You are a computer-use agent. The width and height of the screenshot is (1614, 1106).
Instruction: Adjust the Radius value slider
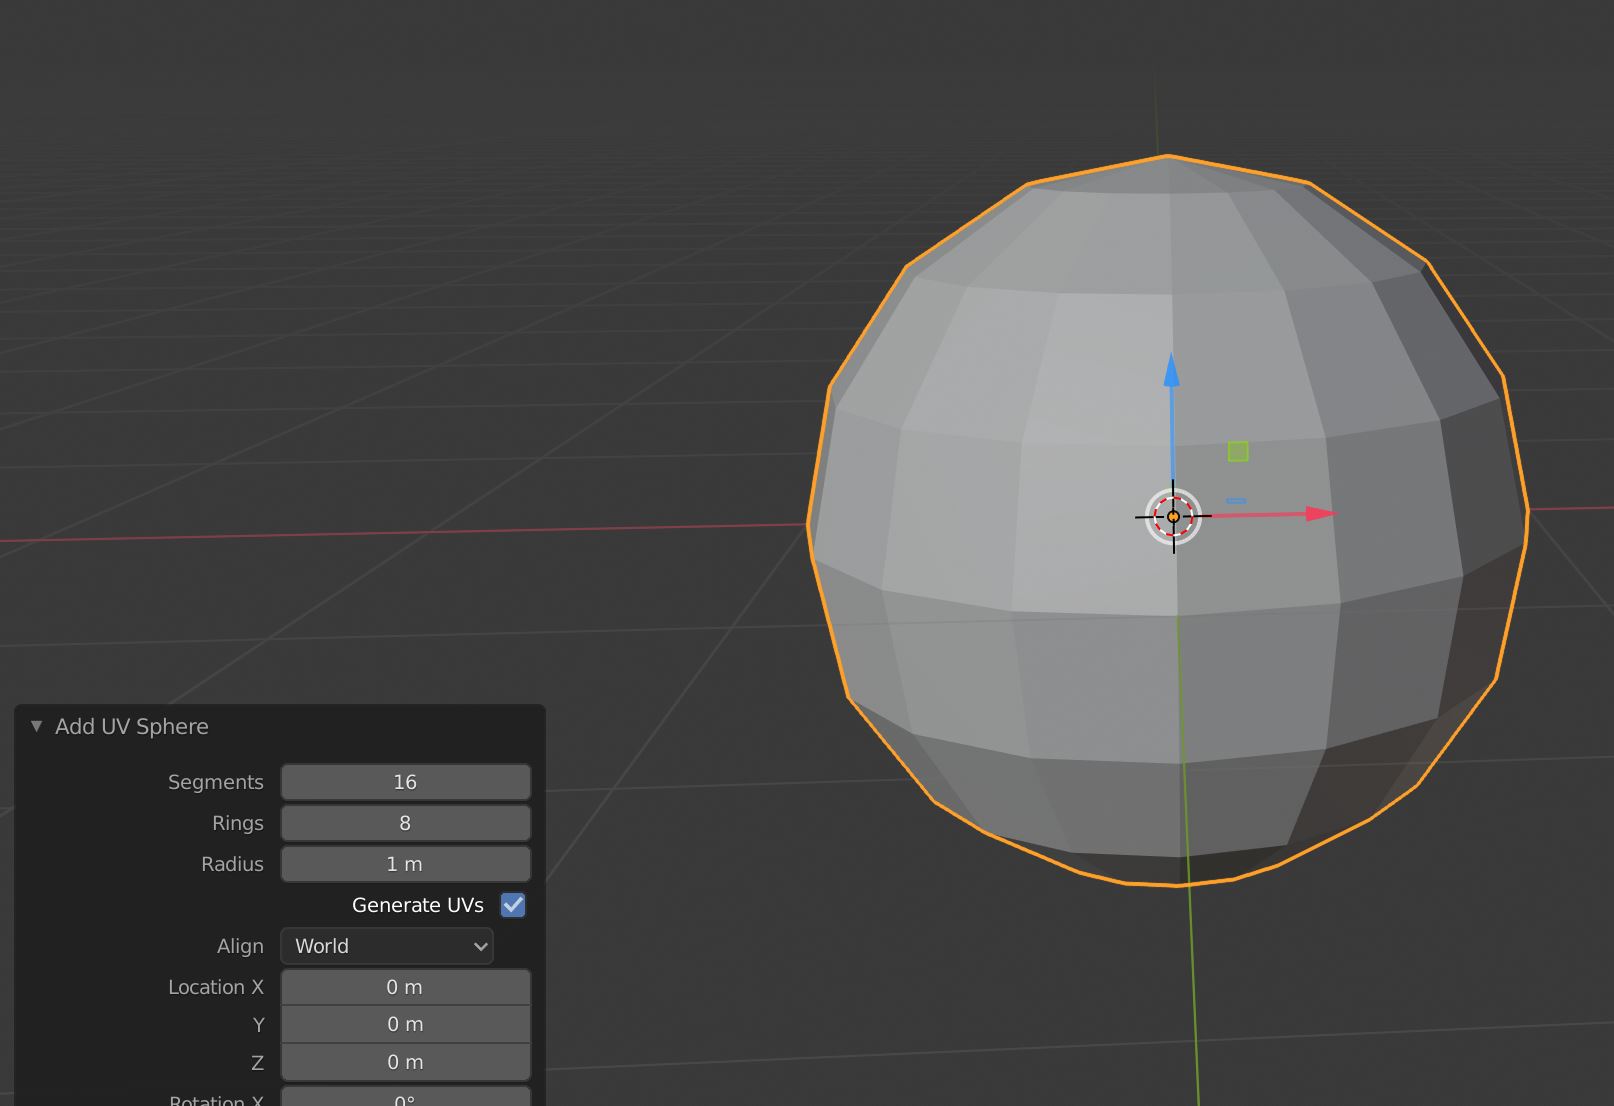[405, 863]
